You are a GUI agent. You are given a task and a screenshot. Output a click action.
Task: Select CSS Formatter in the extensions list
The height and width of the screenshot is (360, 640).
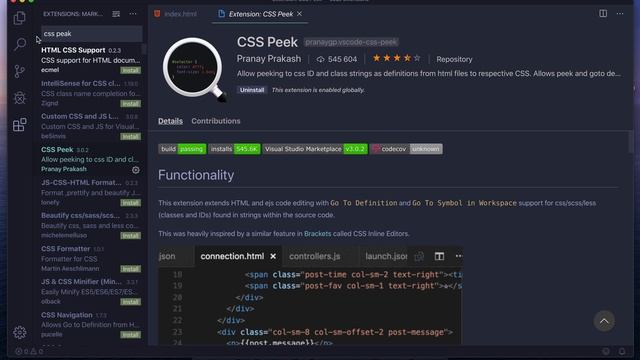pyautogui.click(x=91, y=258)
